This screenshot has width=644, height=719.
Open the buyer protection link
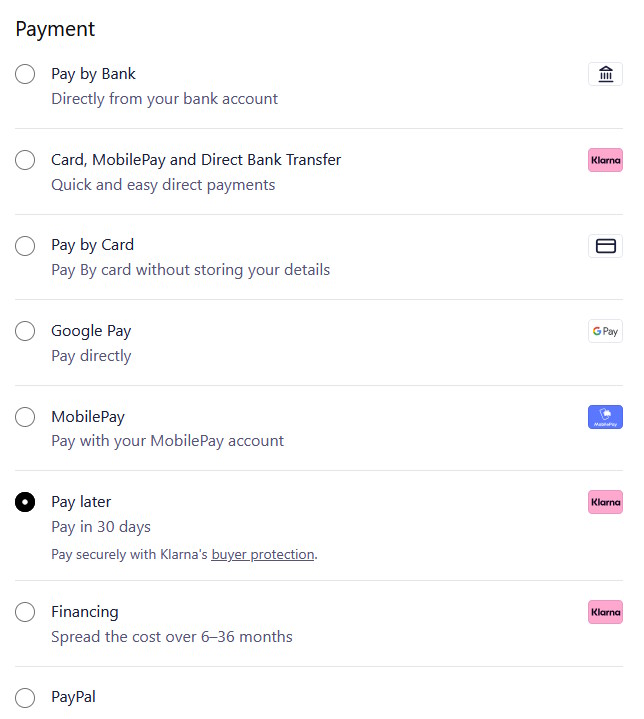[263, 554]
